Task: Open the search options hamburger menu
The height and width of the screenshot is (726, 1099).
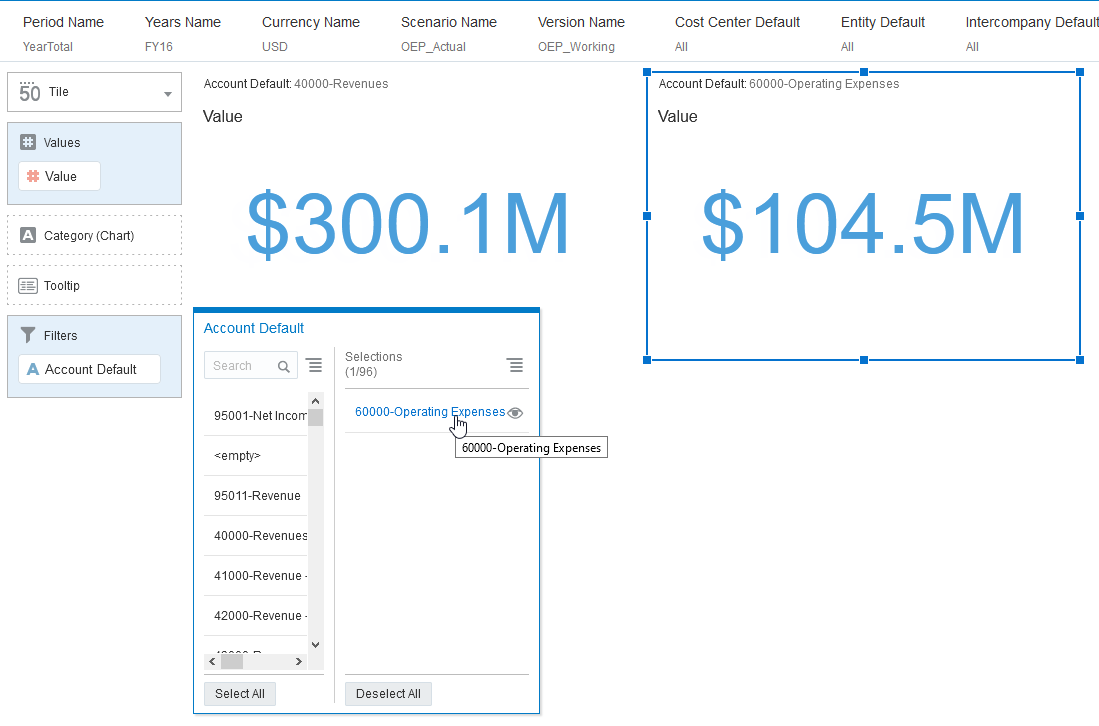Action: coord(315,365)
